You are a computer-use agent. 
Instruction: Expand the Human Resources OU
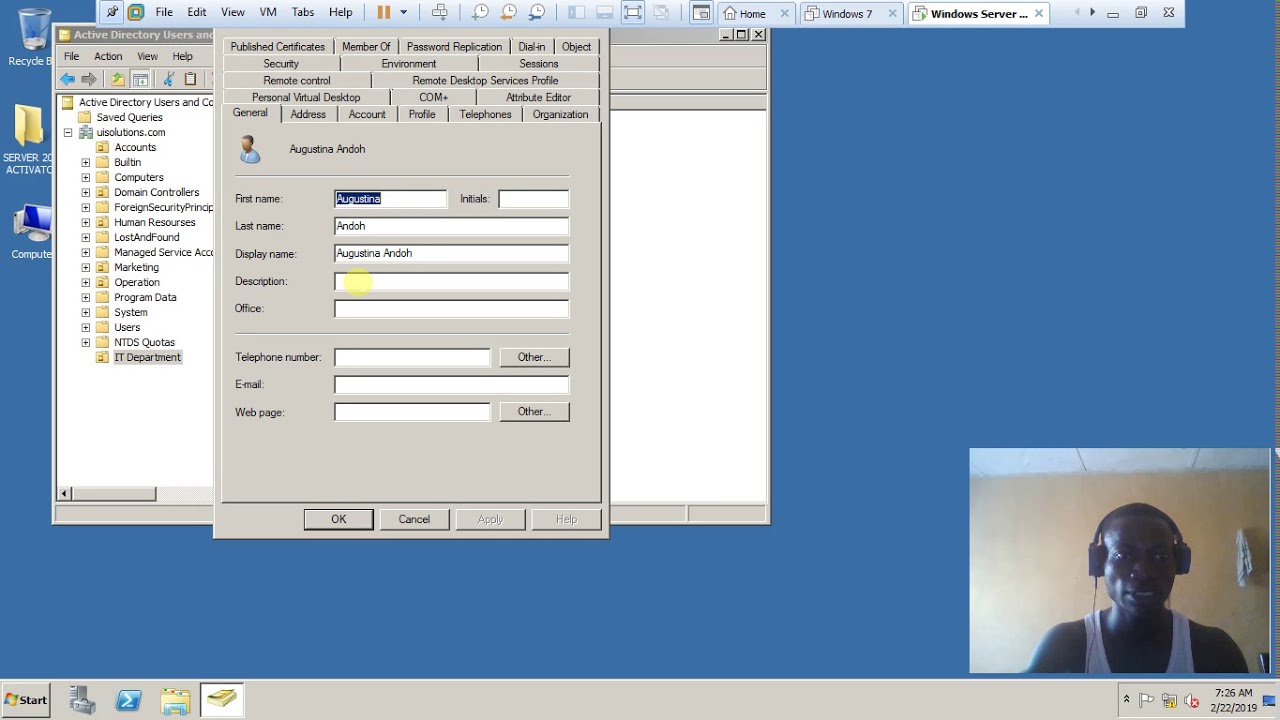pyautogui.click(x=85, y=222)
